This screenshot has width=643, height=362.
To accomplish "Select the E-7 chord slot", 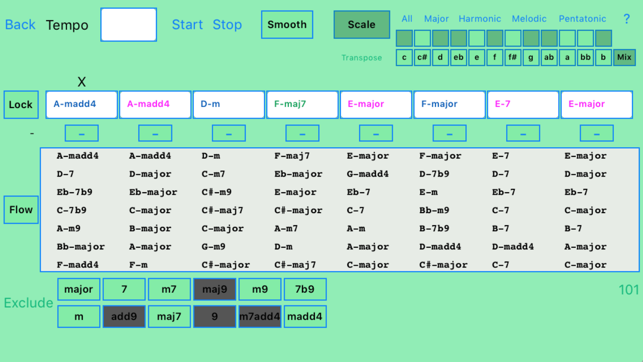I will coord(523,105).
